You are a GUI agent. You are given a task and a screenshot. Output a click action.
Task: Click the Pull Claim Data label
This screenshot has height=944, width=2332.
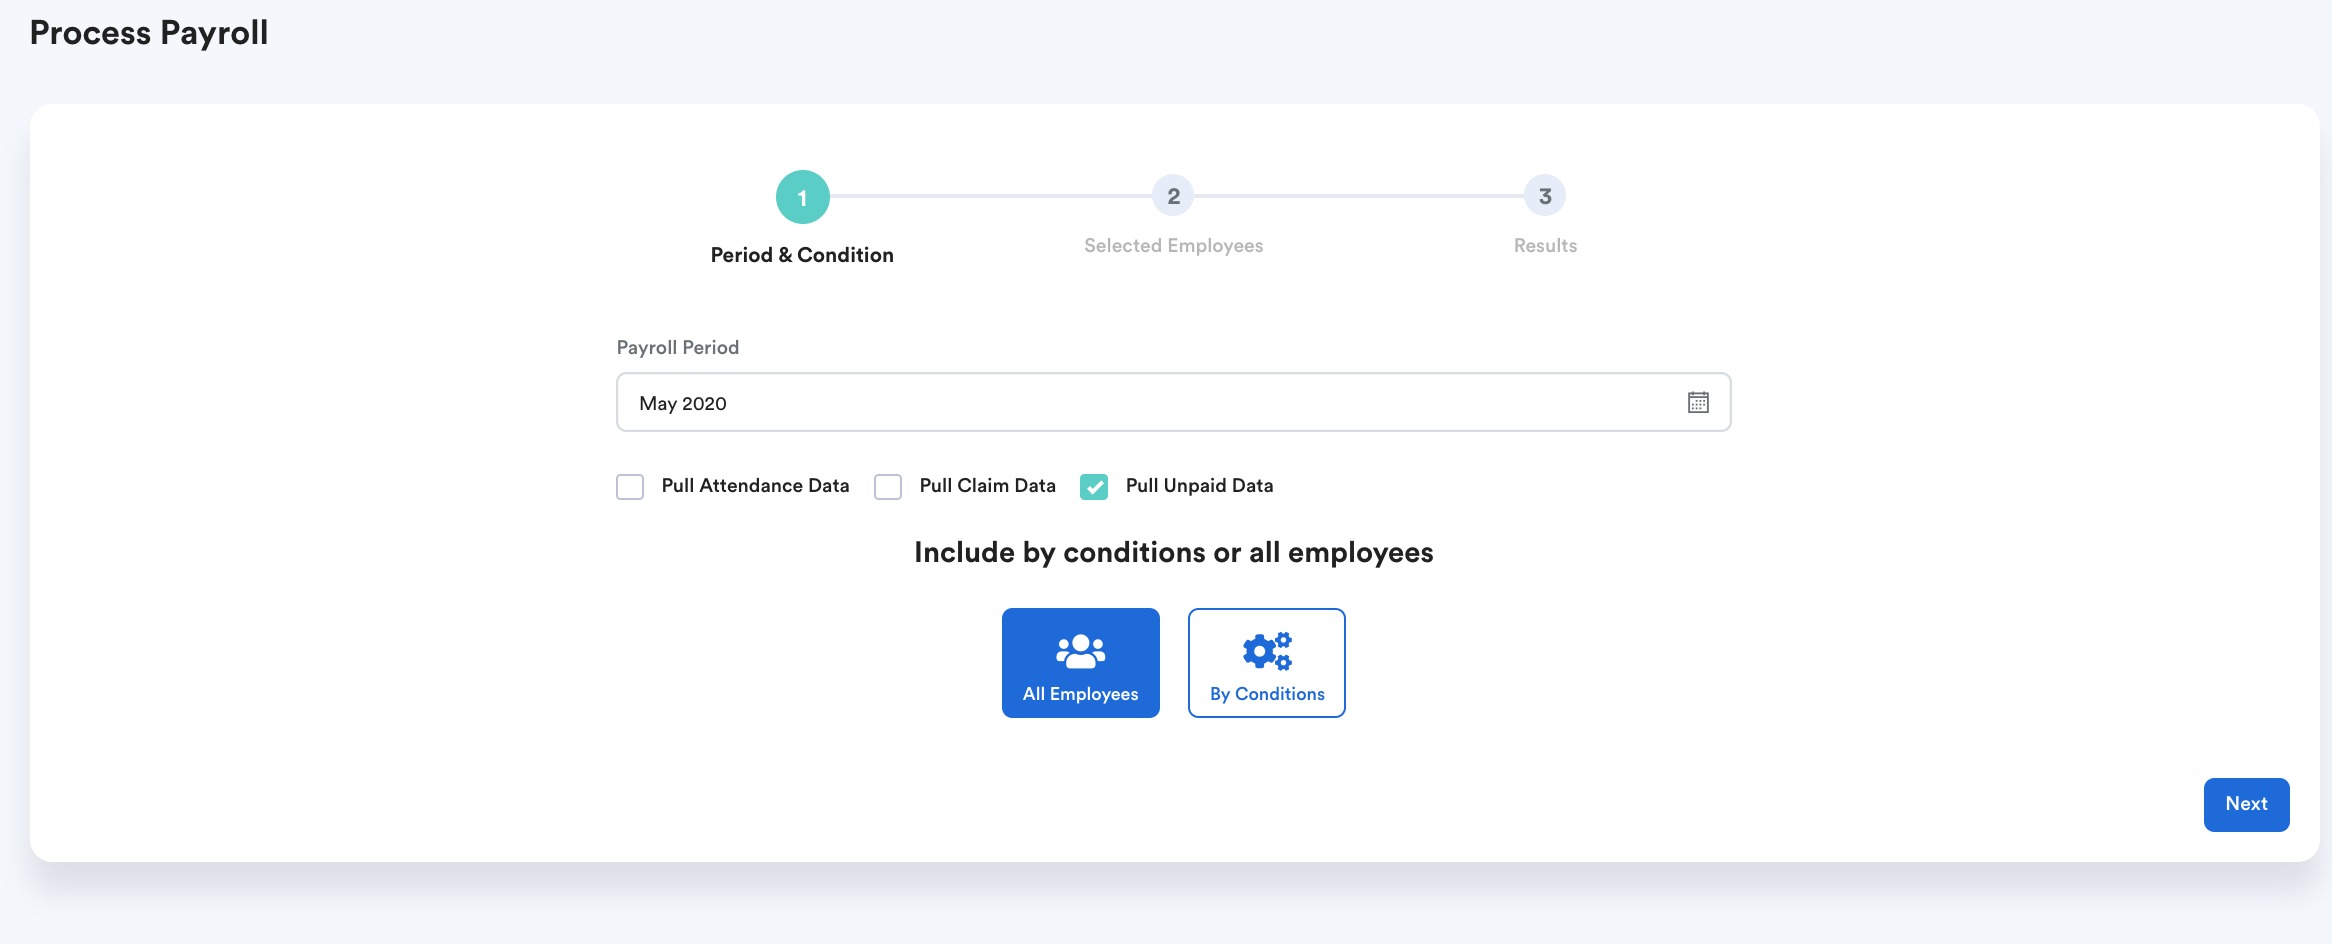987,486
